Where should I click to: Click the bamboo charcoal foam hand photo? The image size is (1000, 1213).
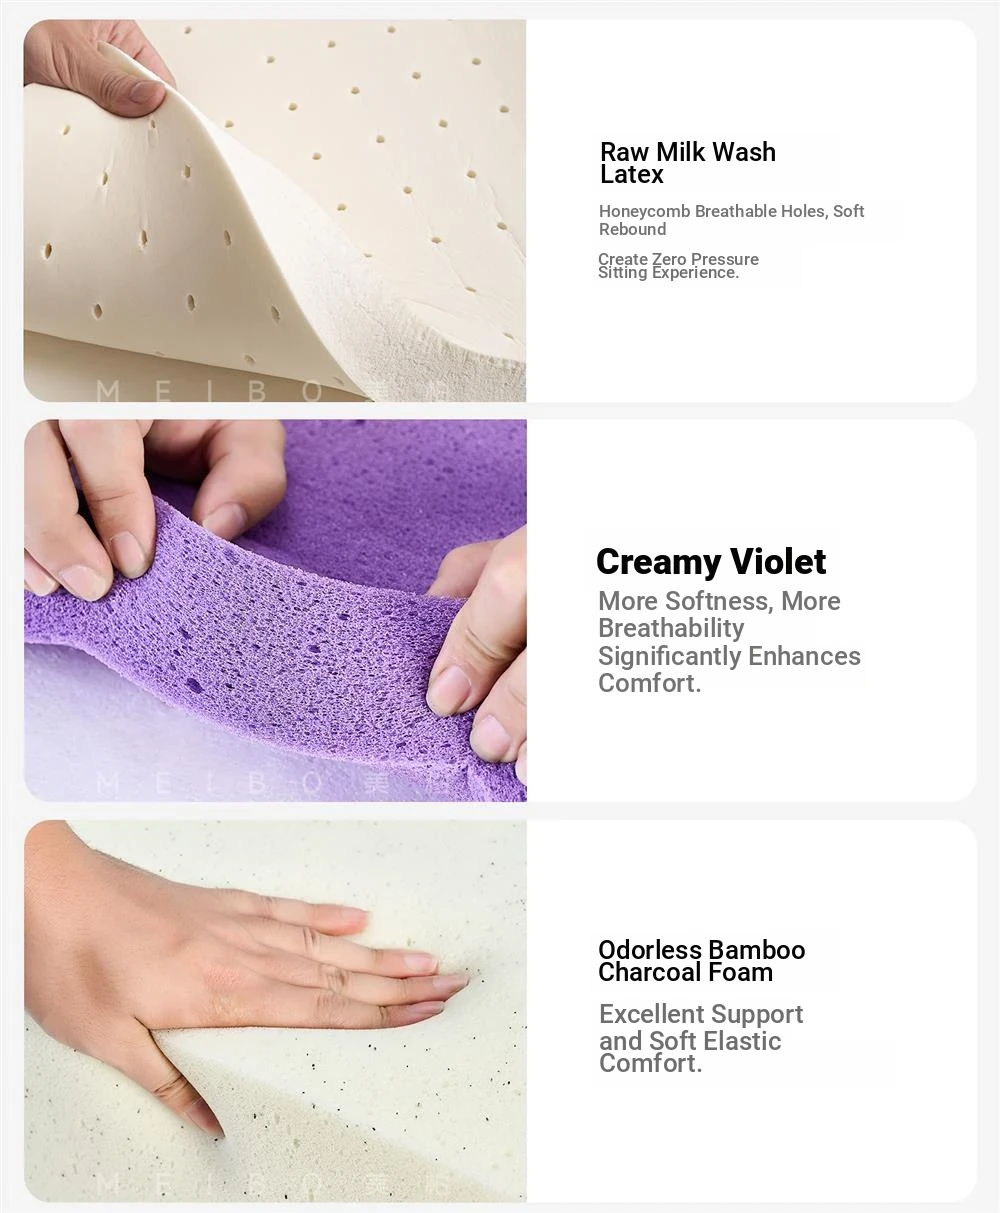tap(275, 1011)
